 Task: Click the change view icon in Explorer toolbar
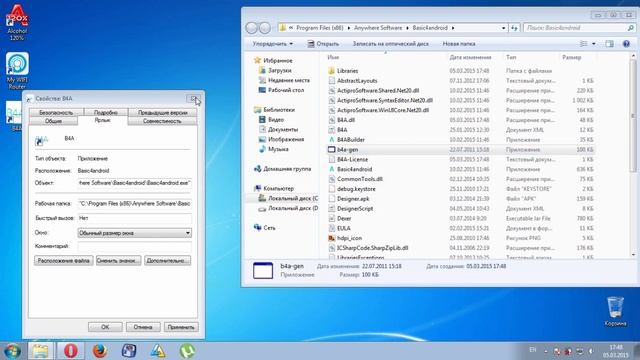(x=584, y=44)
